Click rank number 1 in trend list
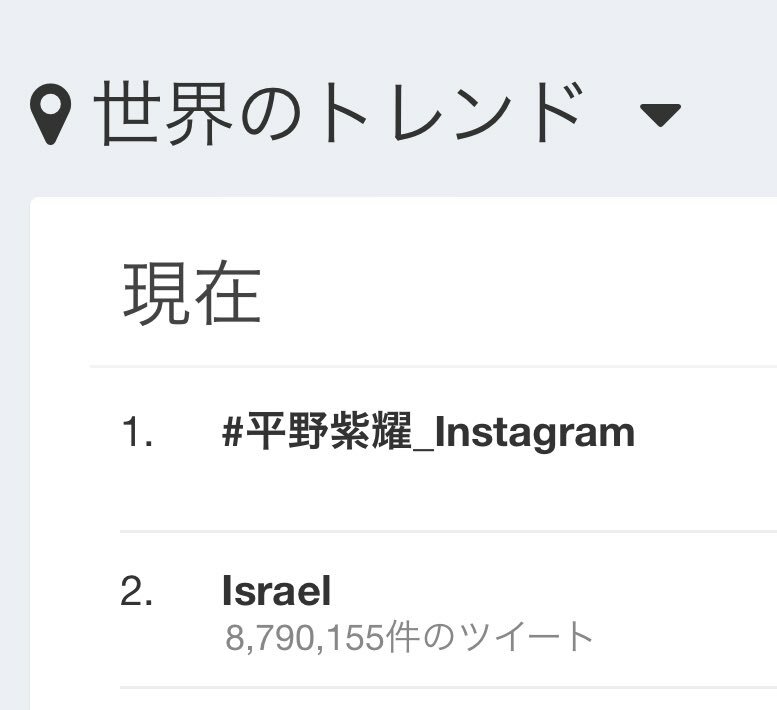The height and width of the screenshot is (710, 777). coord(137,432)
